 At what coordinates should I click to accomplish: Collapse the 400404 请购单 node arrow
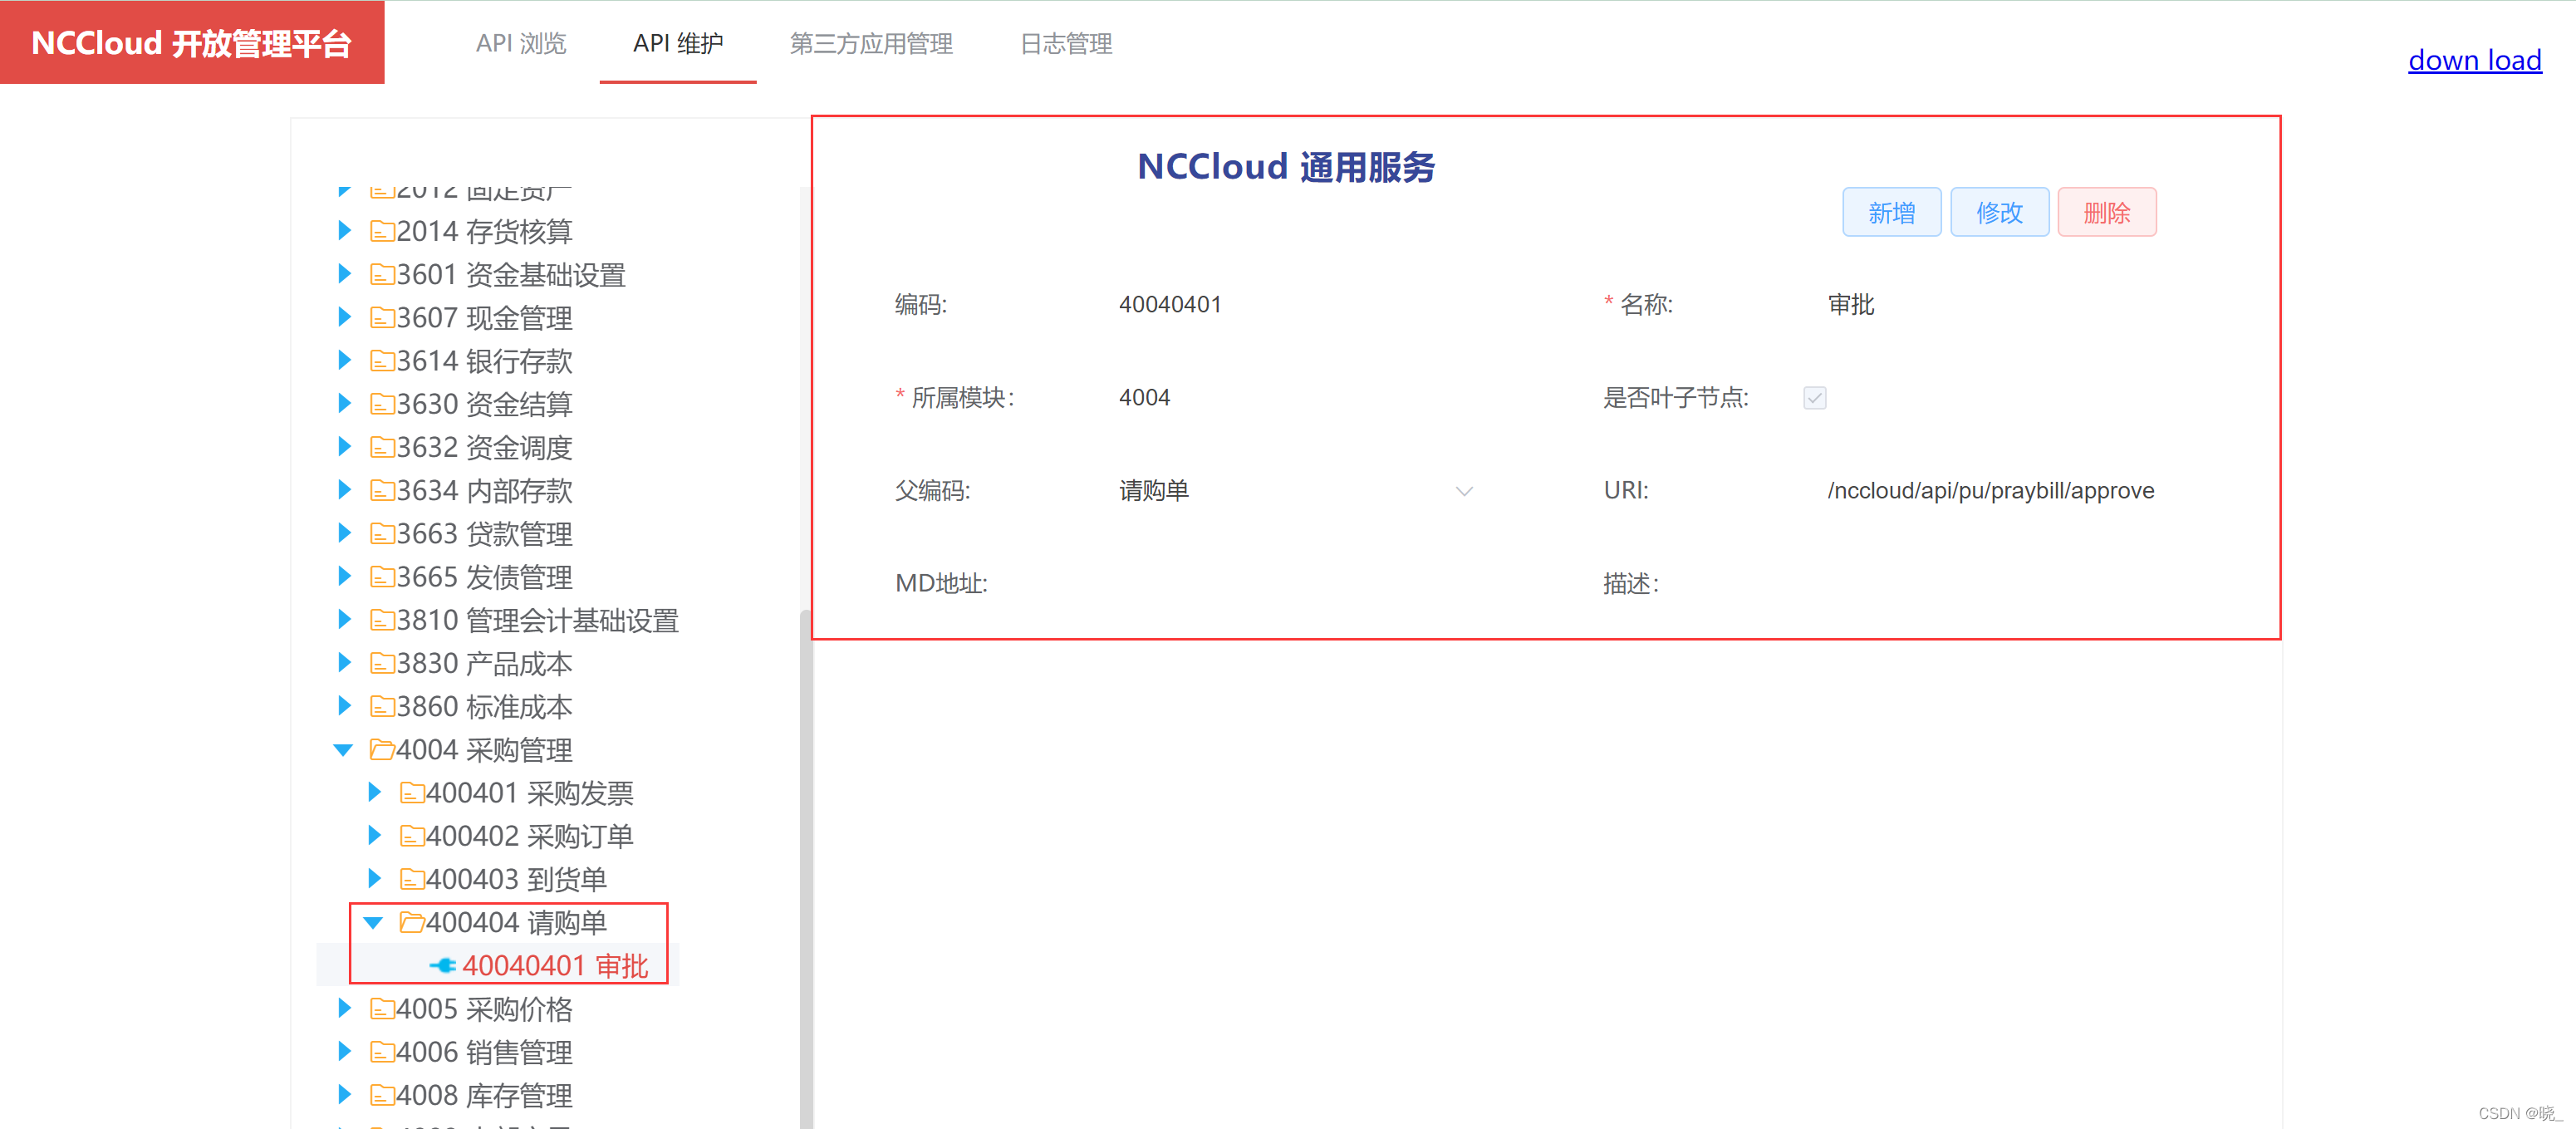click(x=373, y=923)
